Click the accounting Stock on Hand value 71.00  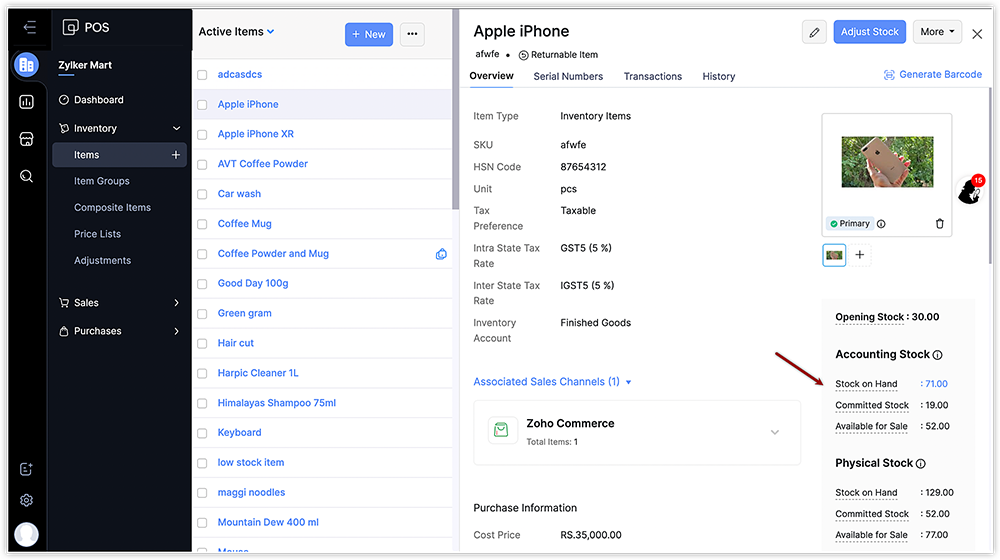(936, 384)
